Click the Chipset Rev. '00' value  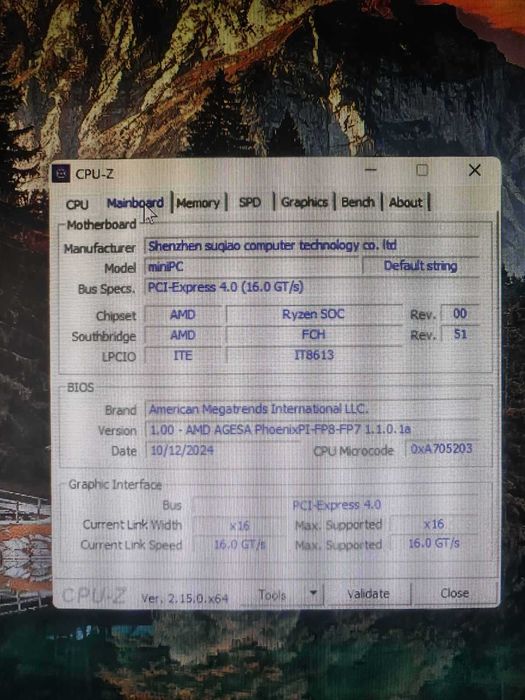[x=460, y=313]
